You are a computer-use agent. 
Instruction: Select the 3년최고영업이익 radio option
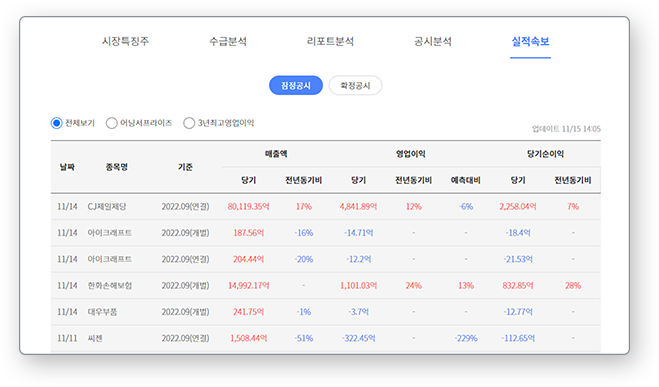(x=189, y=123)
